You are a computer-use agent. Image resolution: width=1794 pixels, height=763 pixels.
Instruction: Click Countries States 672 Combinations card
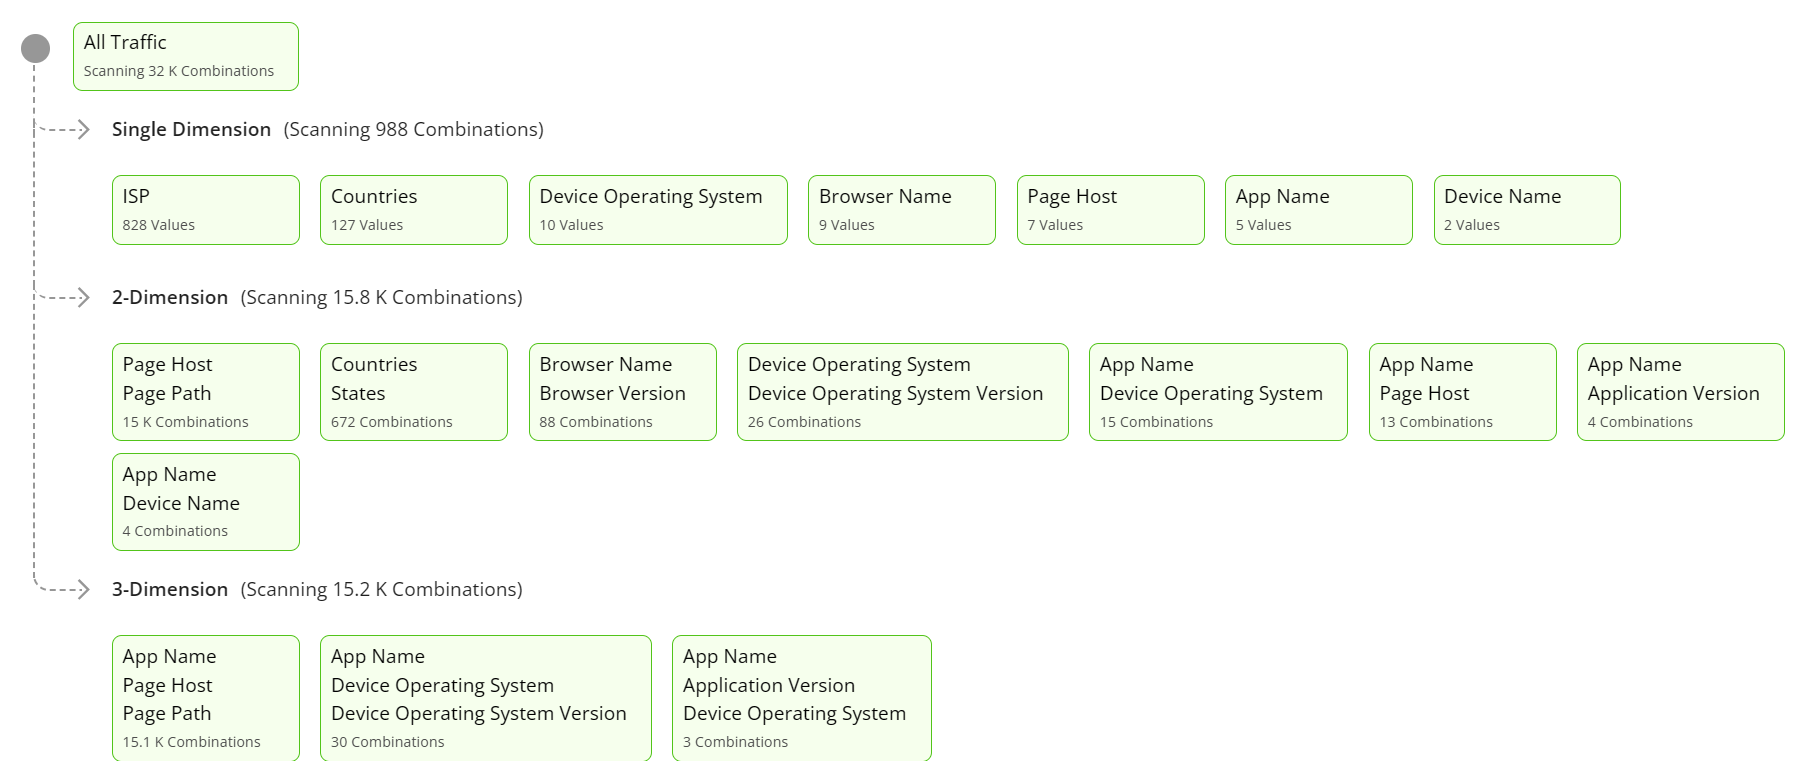point(414,392)
